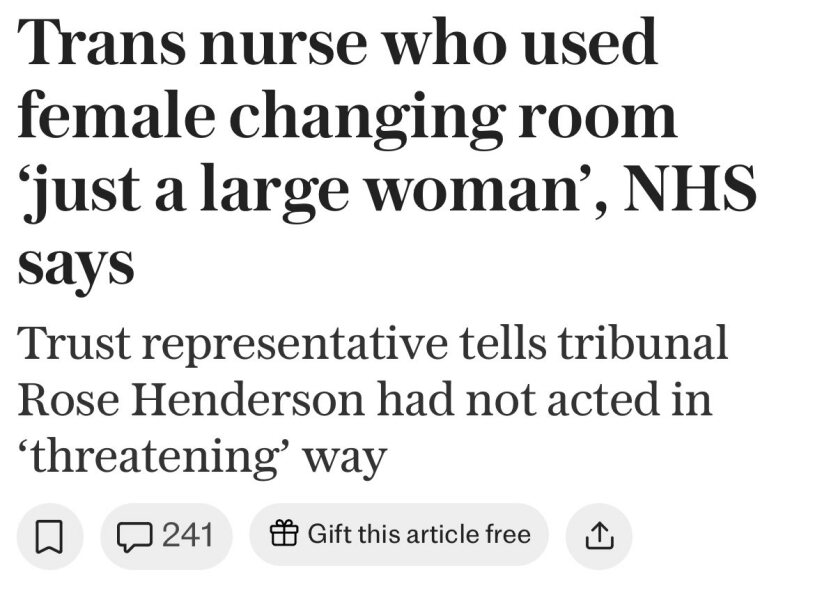815x600 pixels.
Task: Open sharing options using the rightmost icon
Action: click(x=601, y=534)
